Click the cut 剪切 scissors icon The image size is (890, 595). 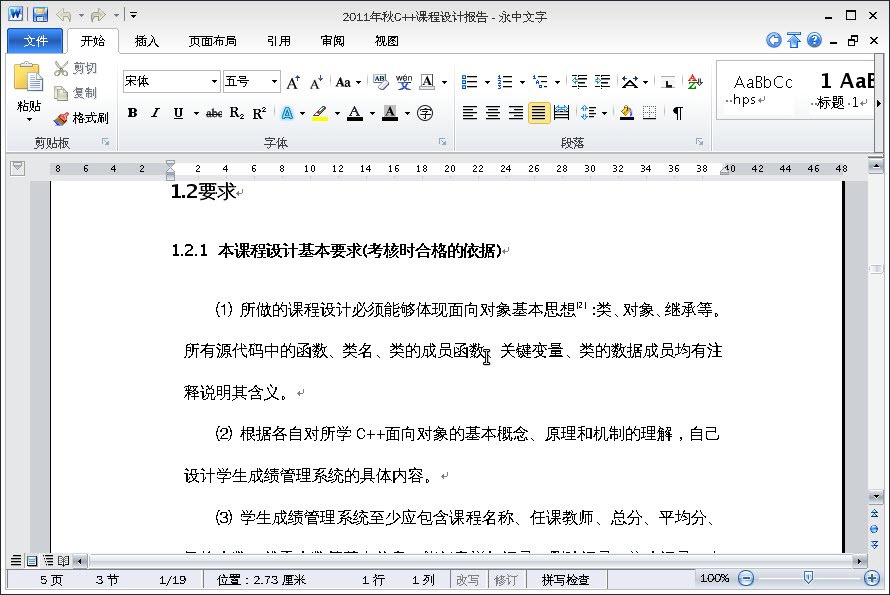click(x=62, y=68)
